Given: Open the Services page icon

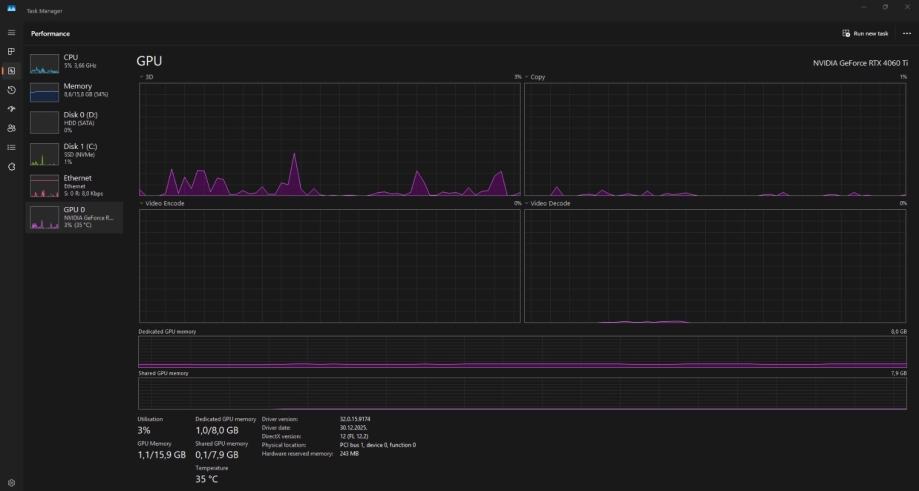Looking at the screenshot, I should point(11,167).
